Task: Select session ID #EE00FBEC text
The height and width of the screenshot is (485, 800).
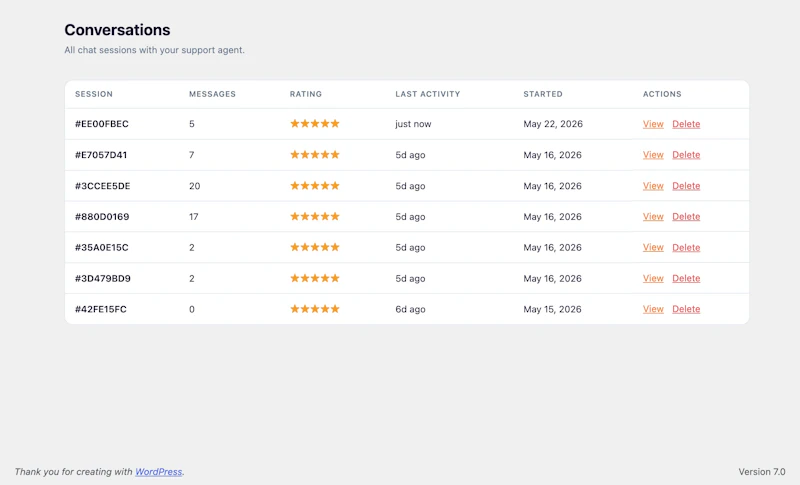Action: [102, 124]
